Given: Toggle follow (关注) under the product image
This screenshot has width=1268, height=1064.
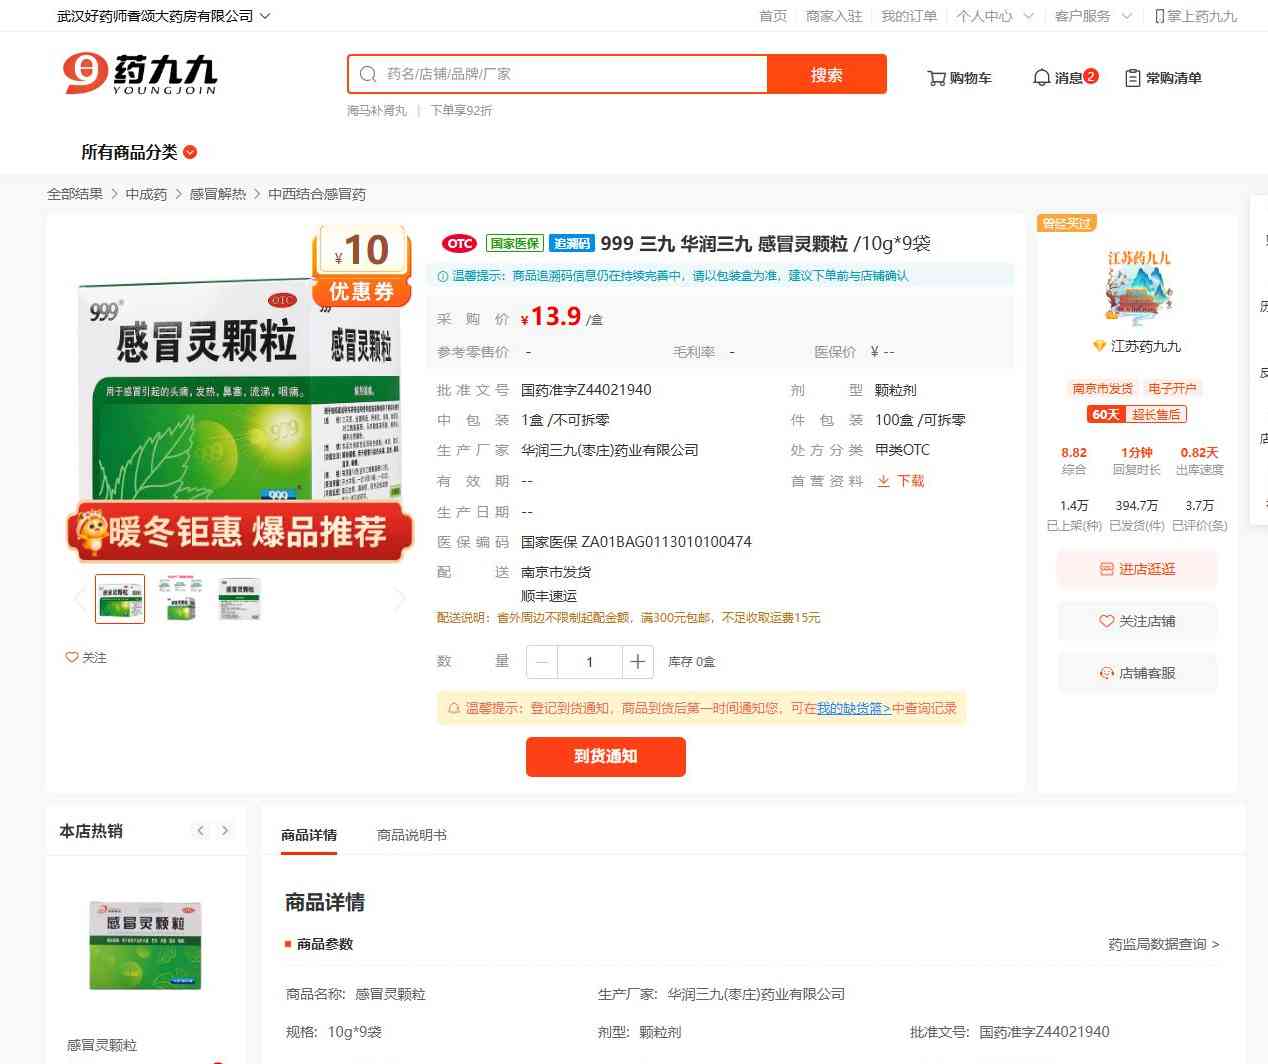Looking at the screenshot, I should (86, 658).
